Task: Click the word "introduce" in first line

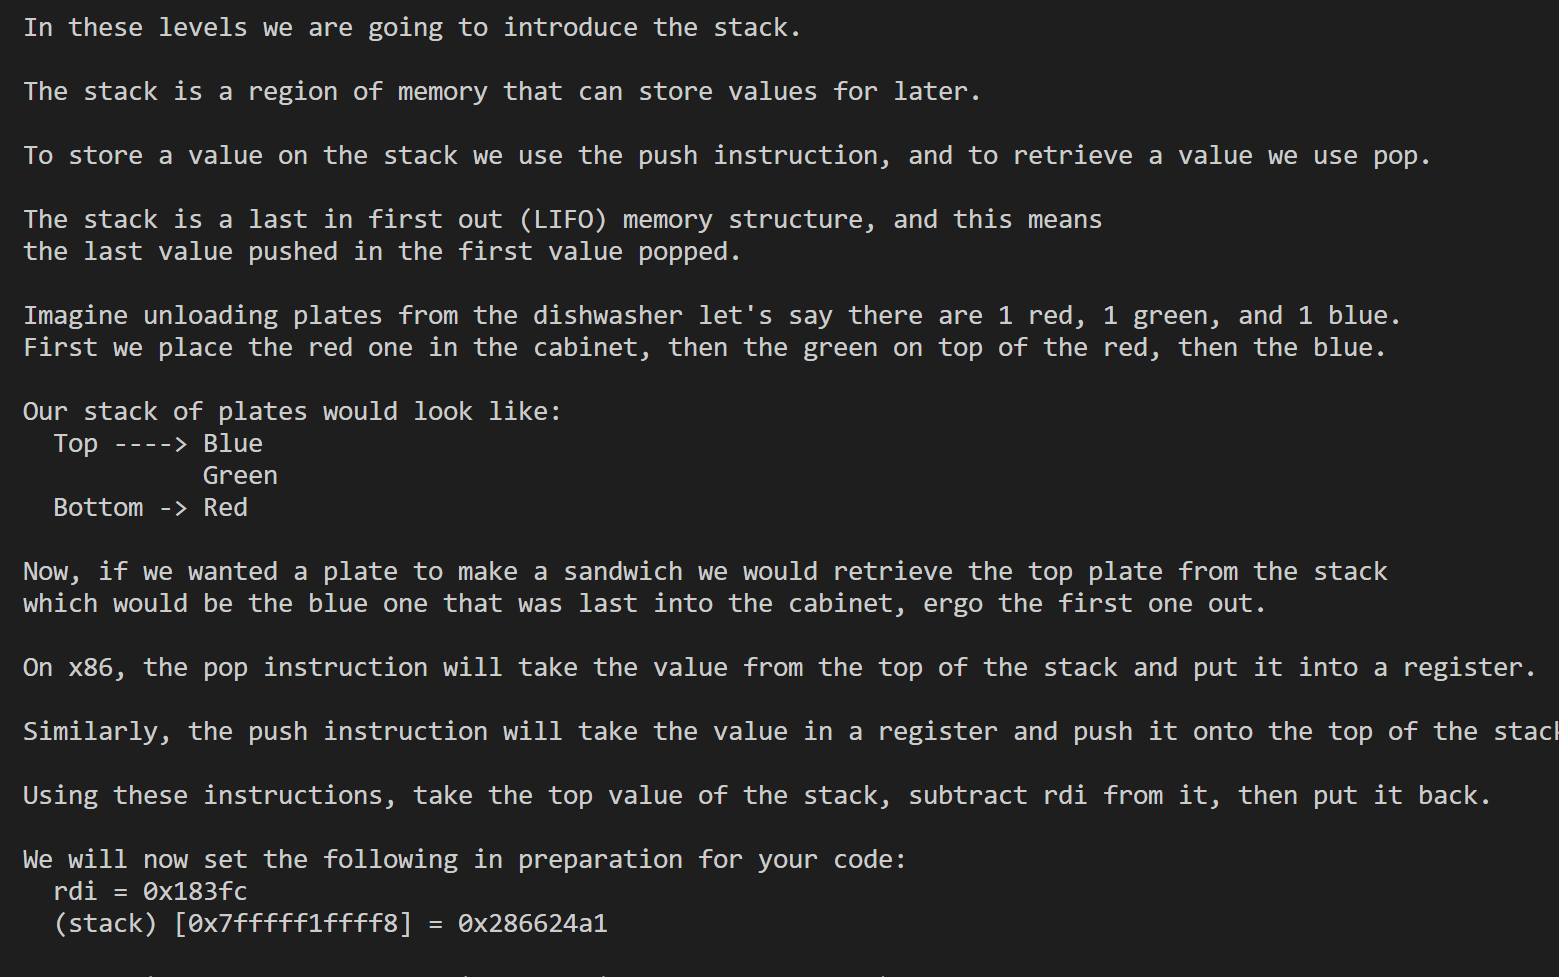Action: [x=570, y=27]
